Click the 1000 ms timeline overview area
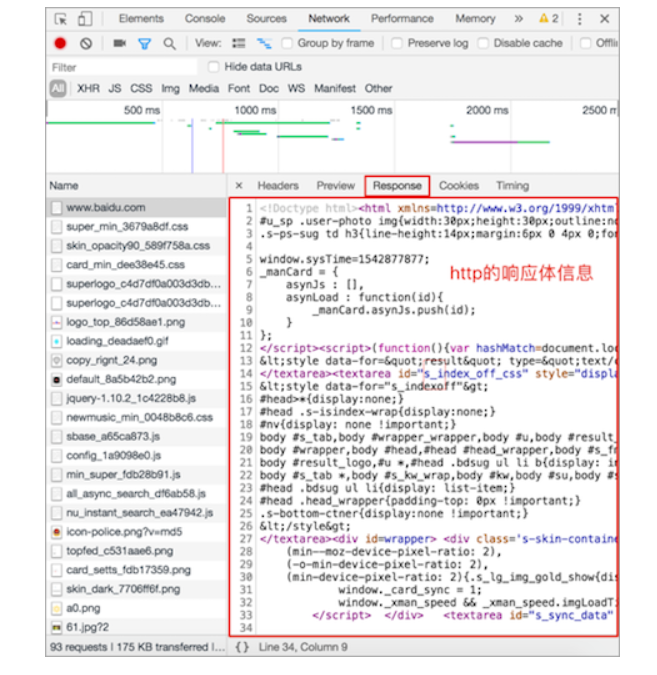Viewport: 657px width, 675px height. point(255,111)
